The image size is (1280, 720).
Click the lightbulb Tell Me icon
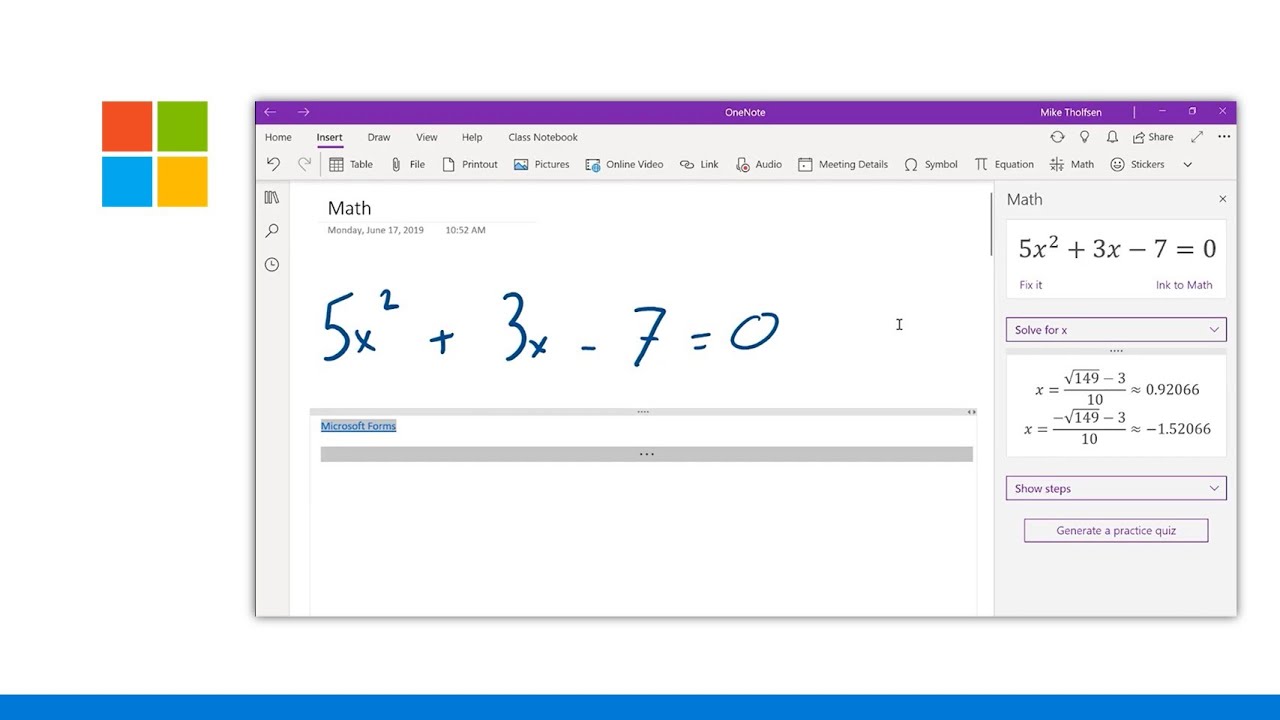pyautogui.click(x=1085, y=137)
